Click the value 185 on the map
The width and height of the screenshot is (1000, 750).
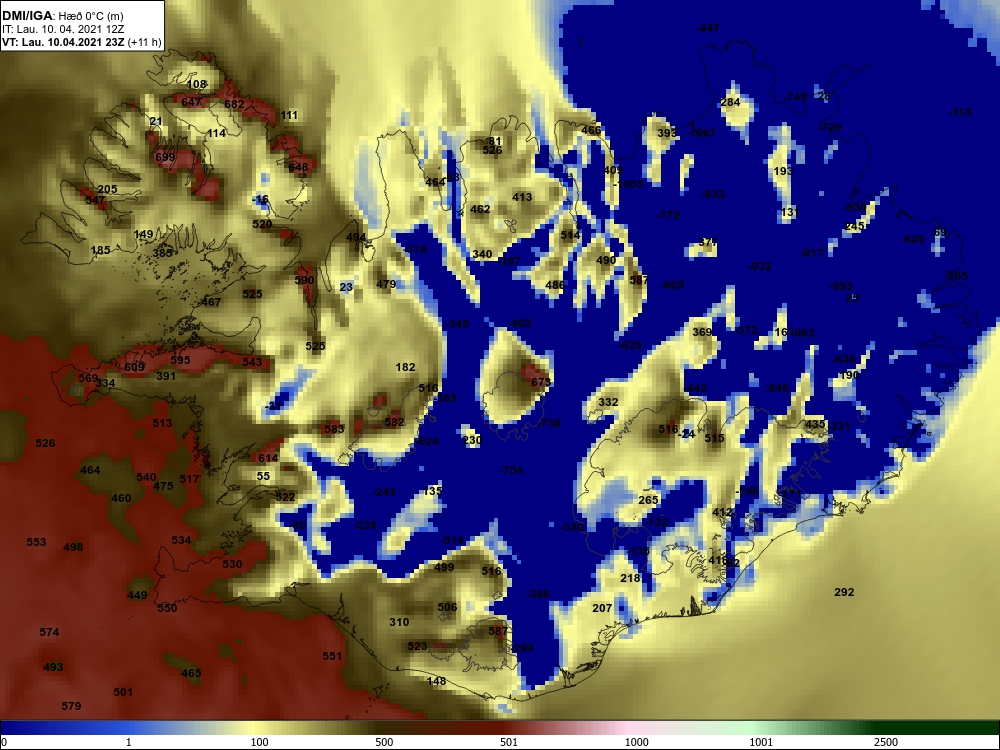[x=101, y=250]
